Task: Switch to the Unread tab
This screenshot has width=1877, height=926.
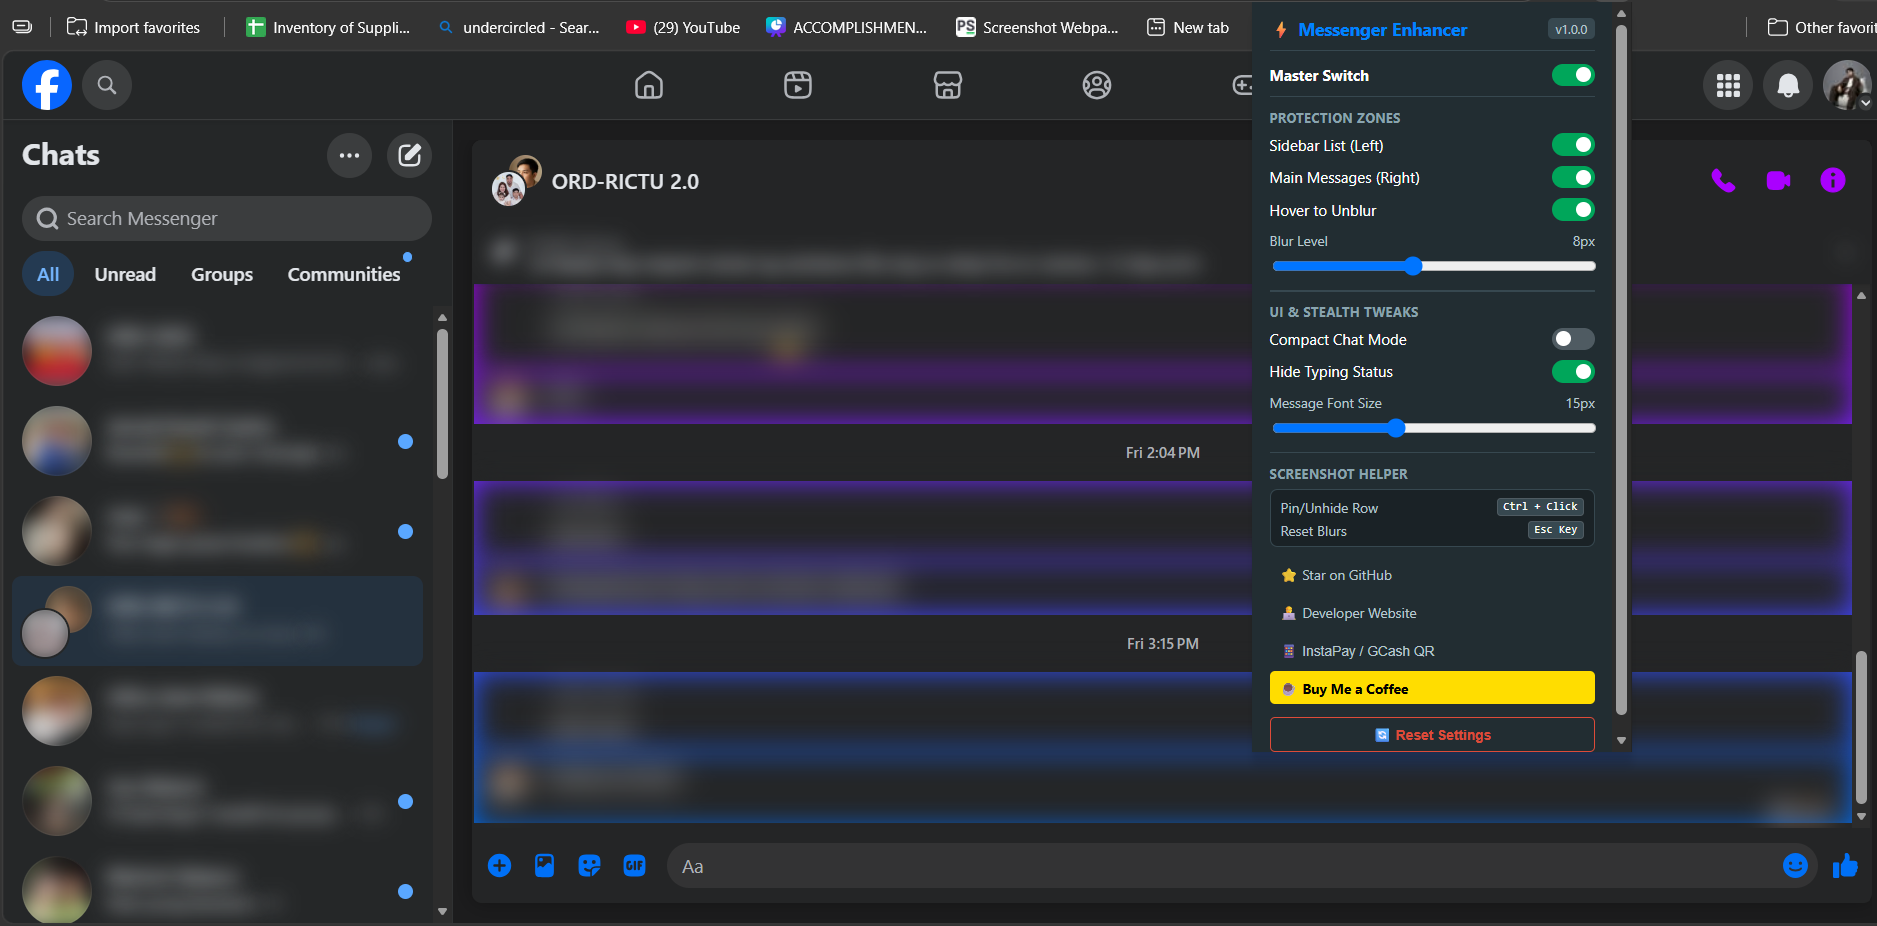Action: tap(125, 274)
